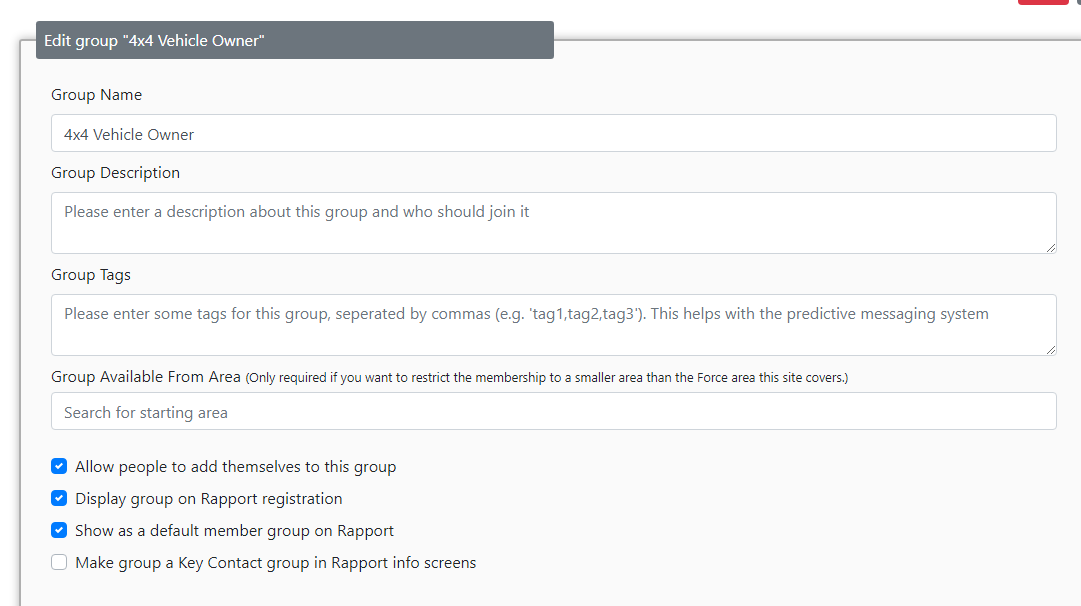Grab the Group Description resize handle

pyautogui.click(x=1051, y=248)
